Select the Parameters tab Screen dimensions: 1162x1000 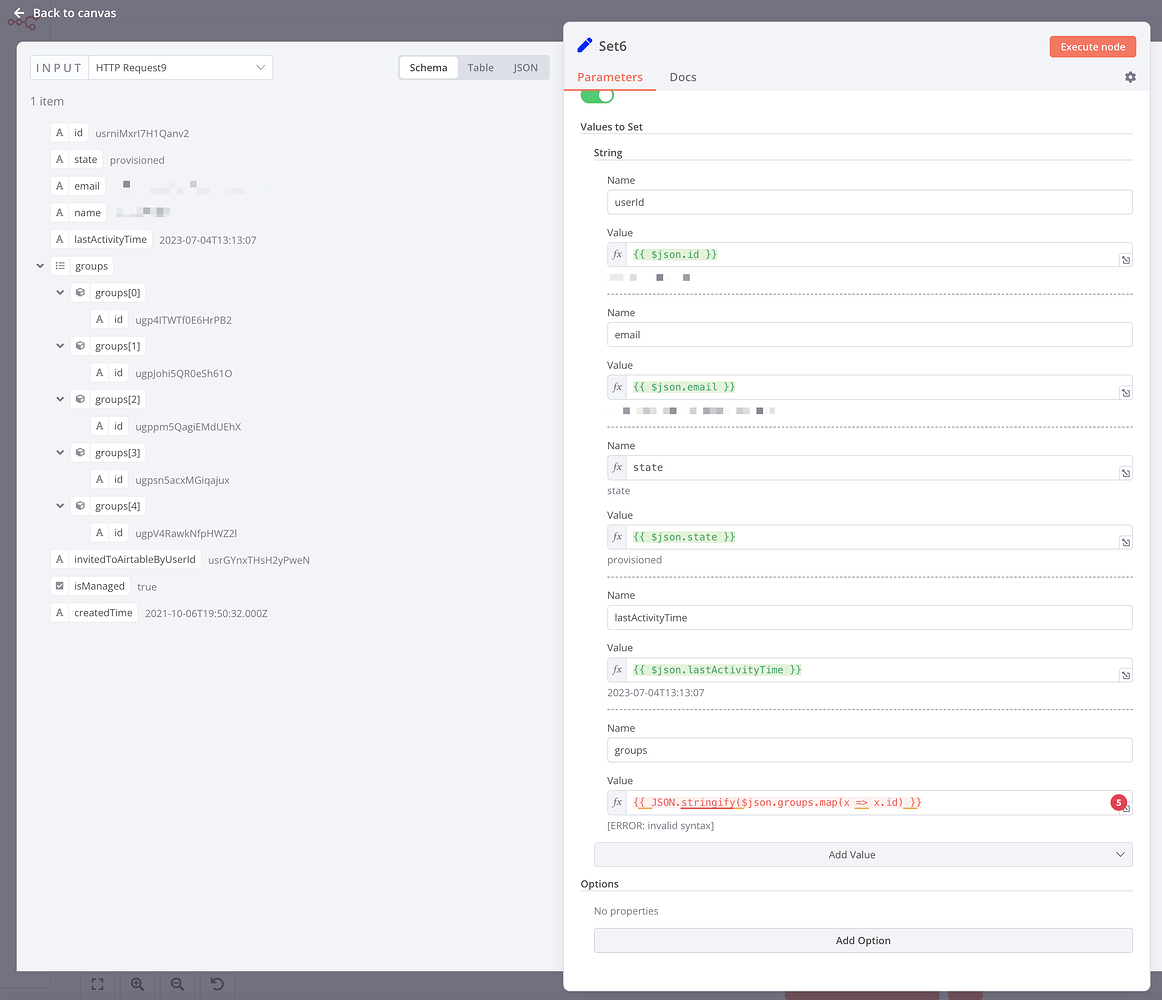pyautogui.click(x=610, y=77)
